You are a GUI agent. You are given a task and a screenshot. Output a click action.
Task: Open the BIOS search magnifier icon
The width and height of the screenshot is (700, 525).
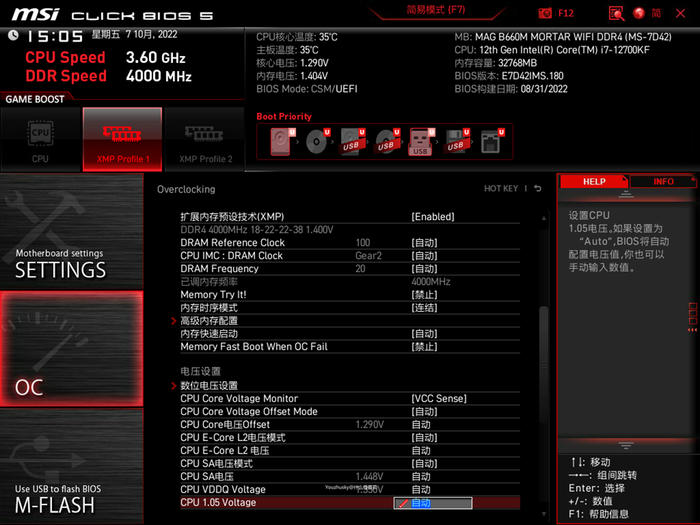coord(616,13)
